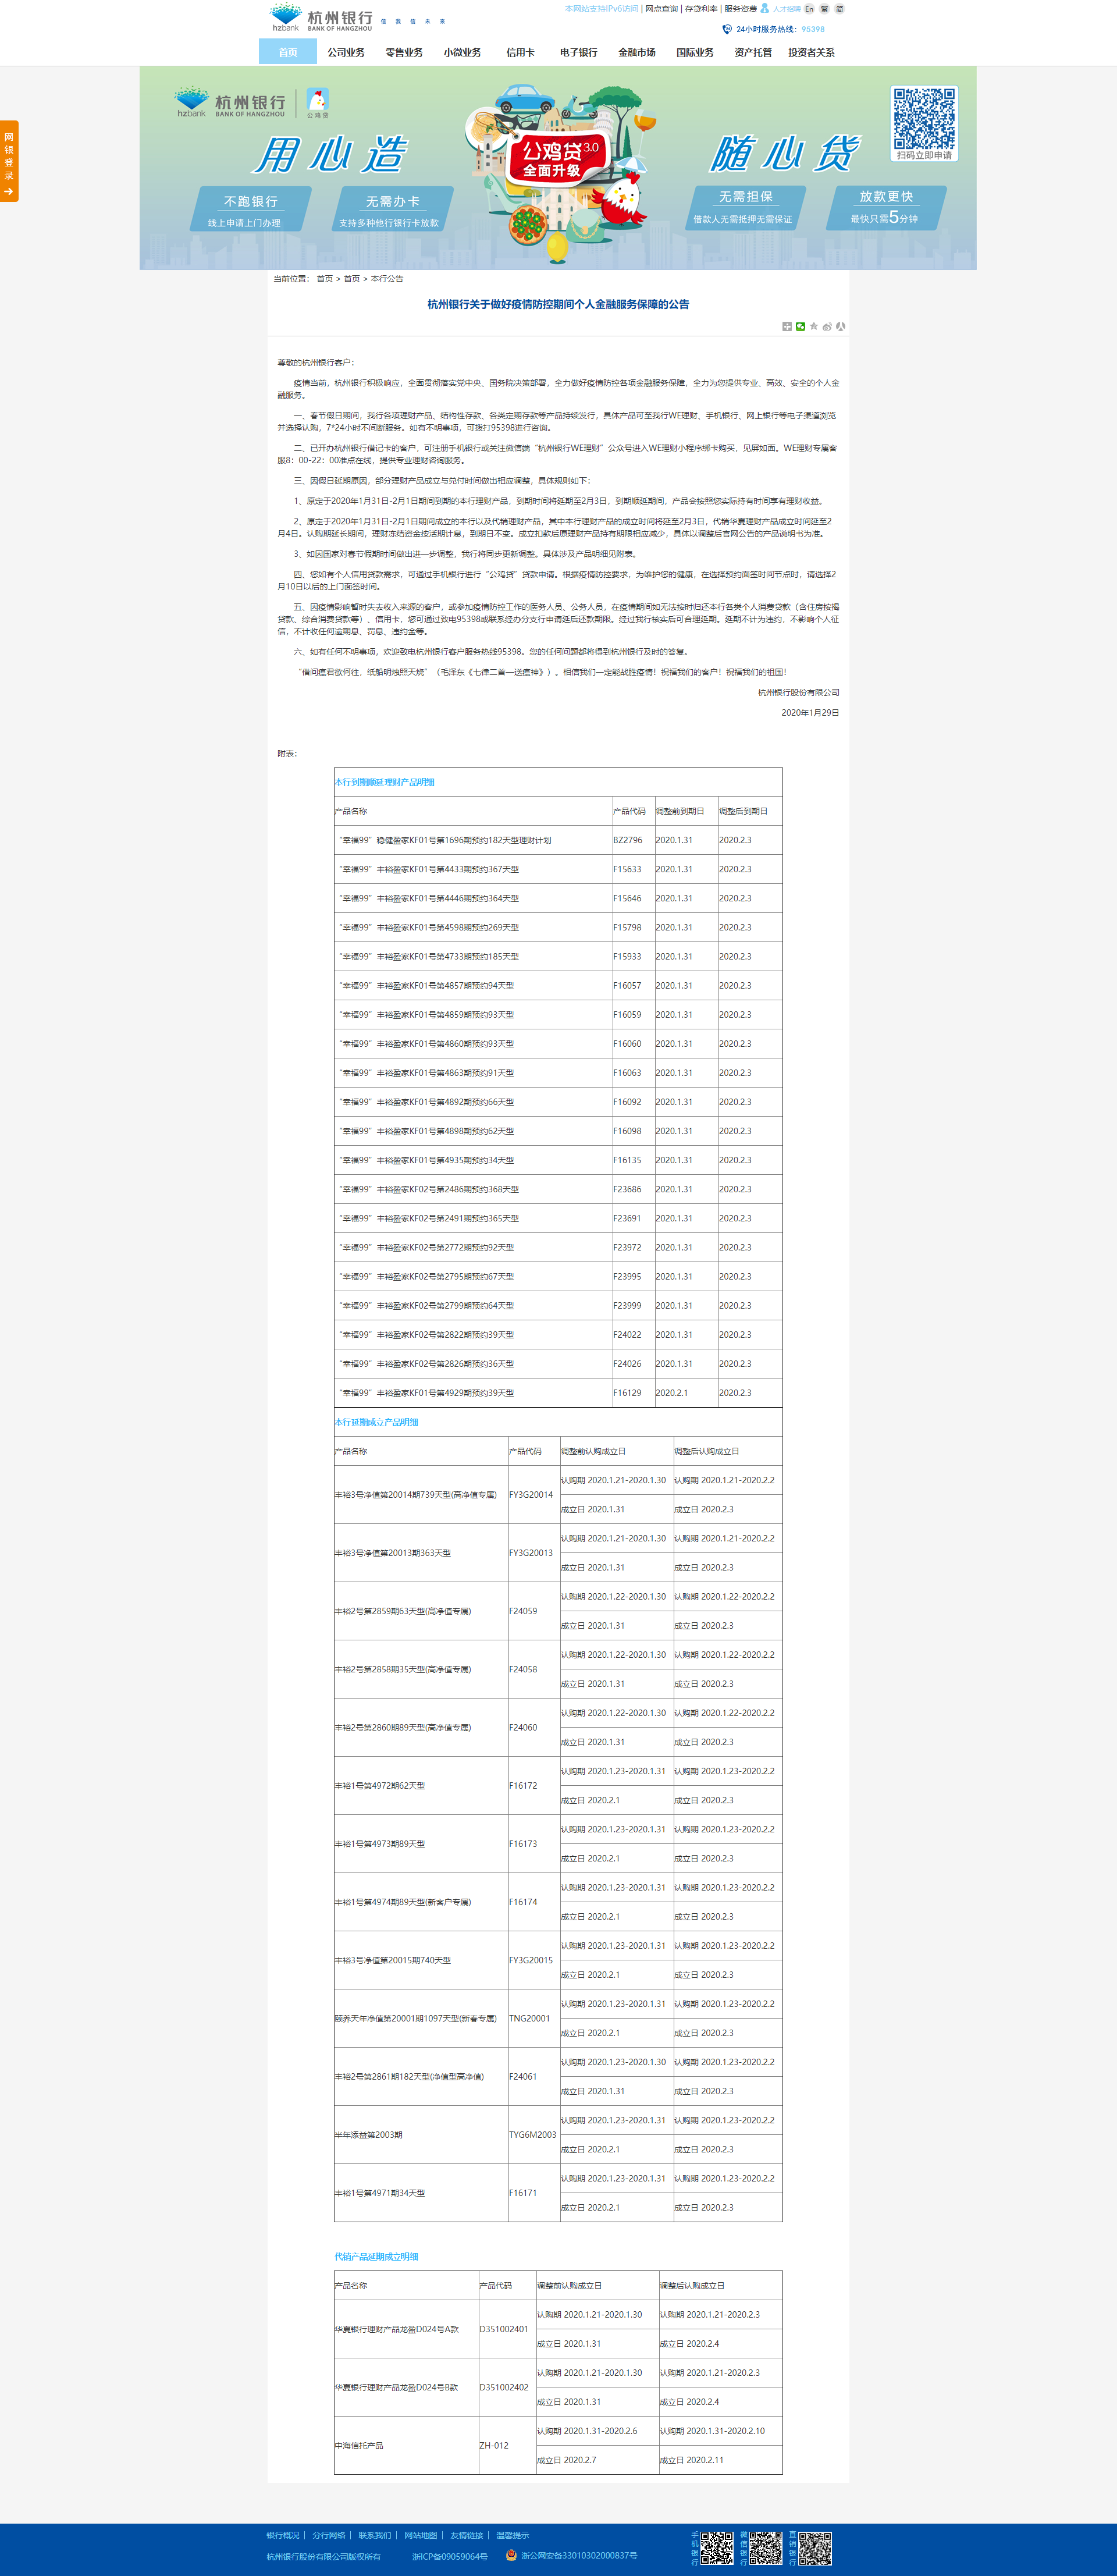Open the 公司业务 menu
This screenshot has width=1117, height=2576.
[346, 52]
